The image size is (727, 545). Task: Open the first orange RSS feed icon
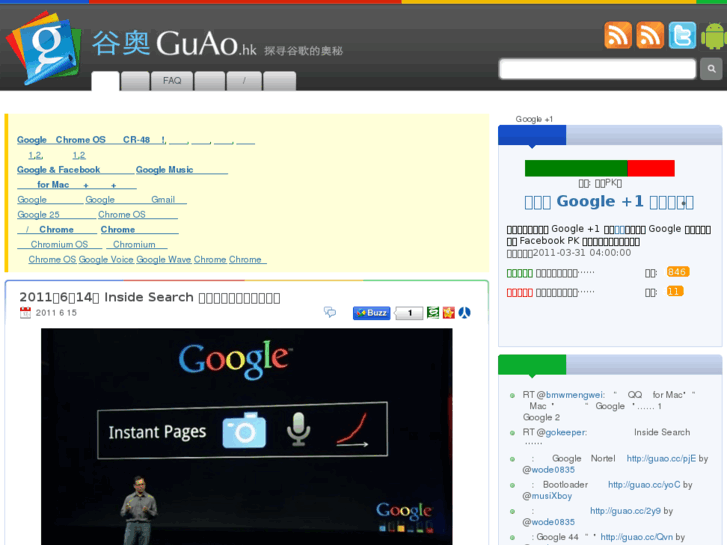(x=618, y=35)
